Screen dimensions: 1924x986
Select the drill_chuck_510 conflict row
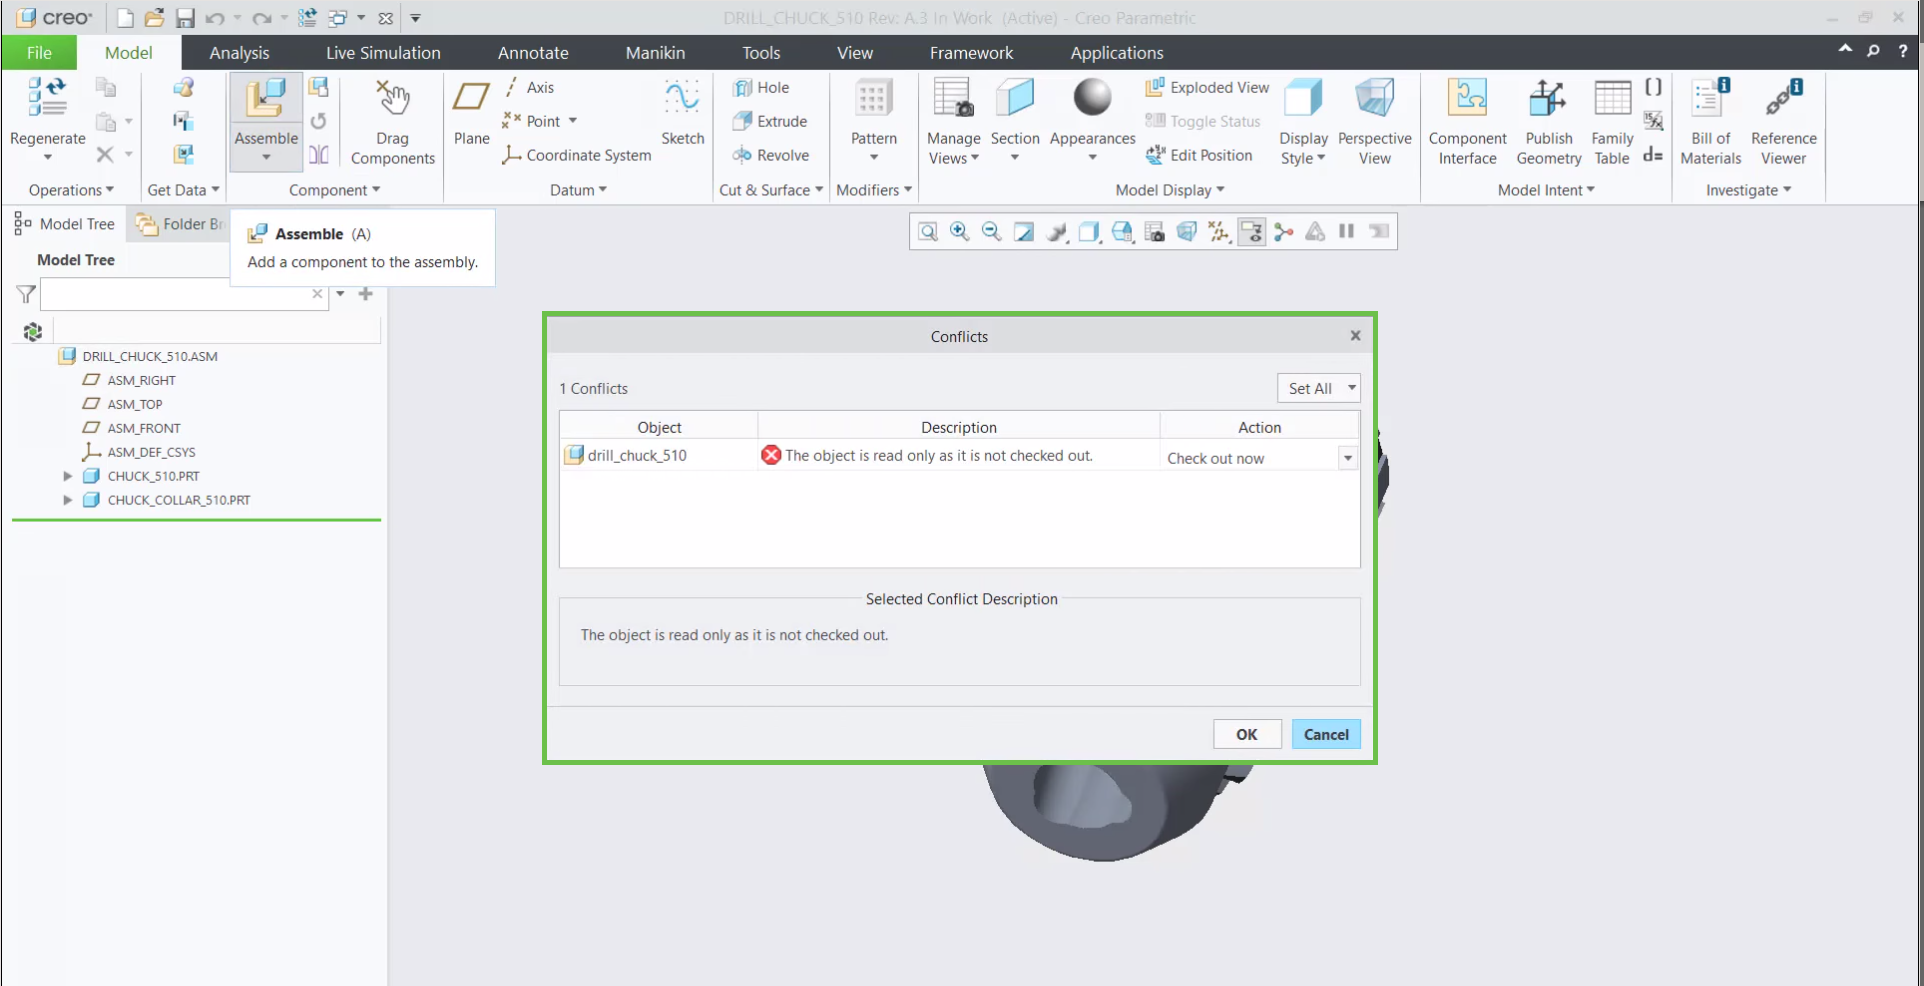pos(959,456)
